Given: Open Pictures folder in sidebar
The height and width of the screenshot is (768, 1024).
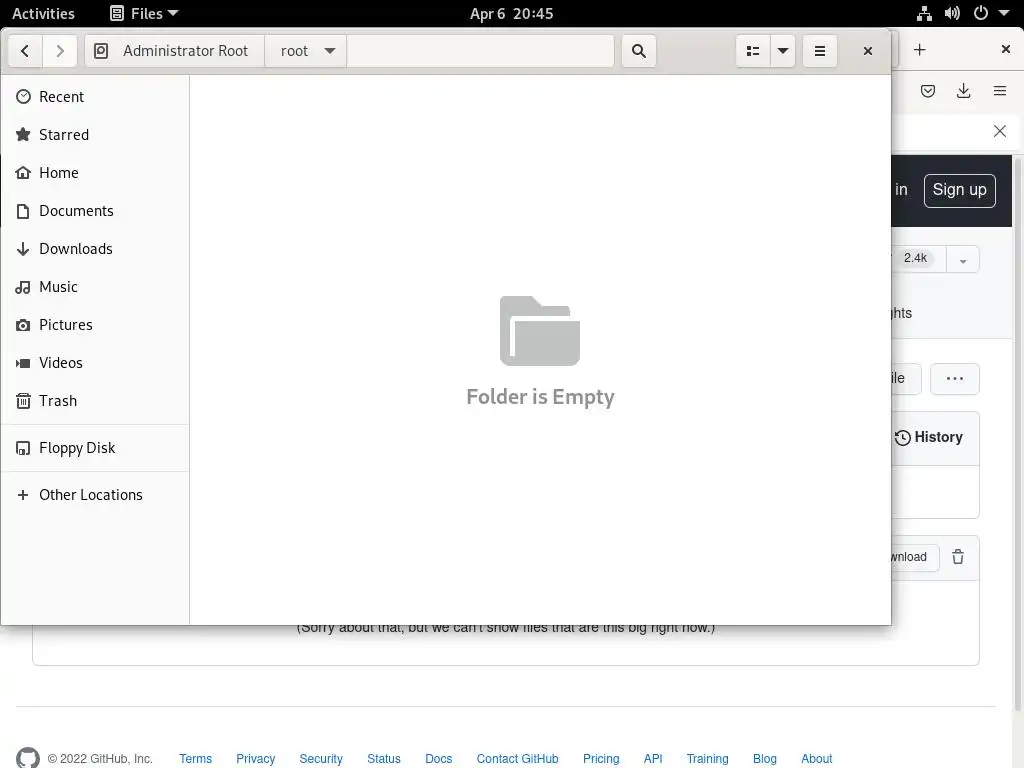Looking at the screenshot, I should point(95,325).
